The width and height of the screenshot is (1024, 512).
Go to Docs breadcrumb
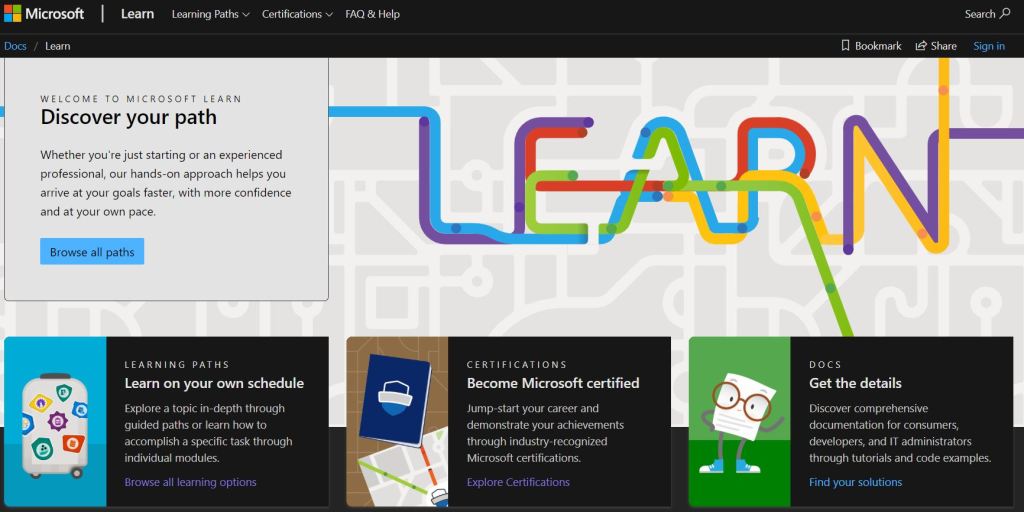point(15,46)
